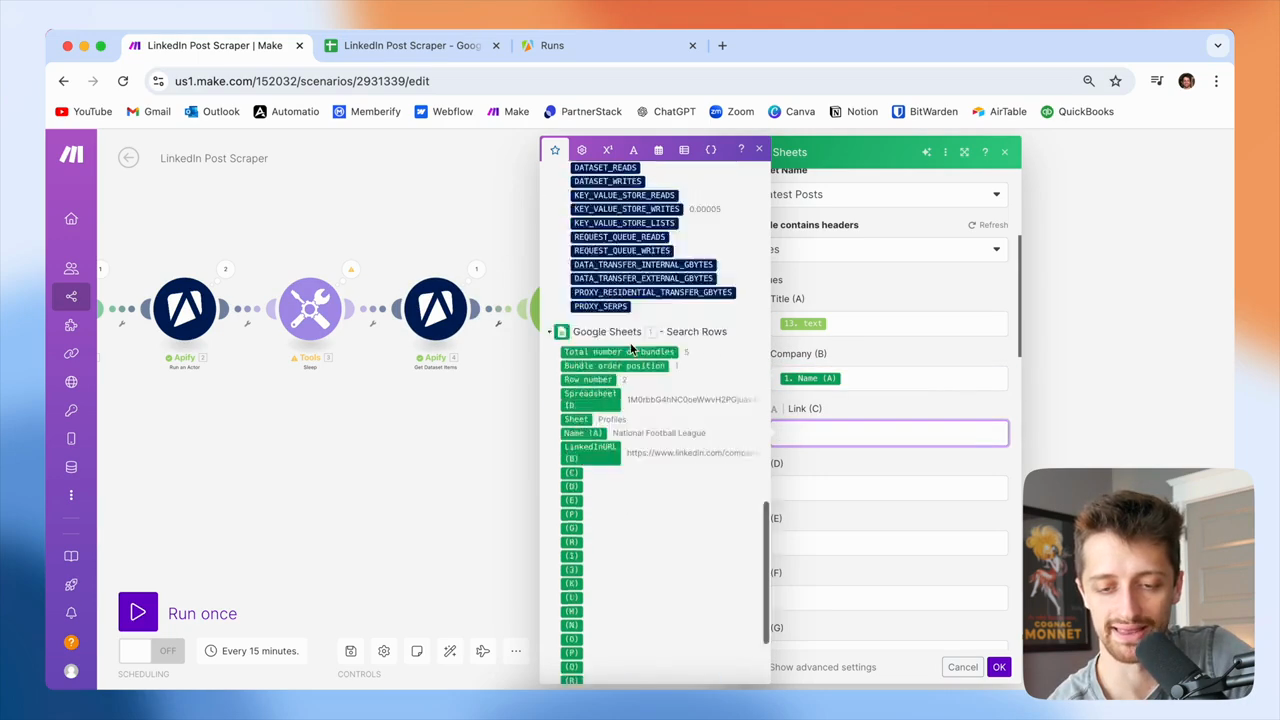
Task: Open the Notifications bell icon
Action: coord(71,613)
